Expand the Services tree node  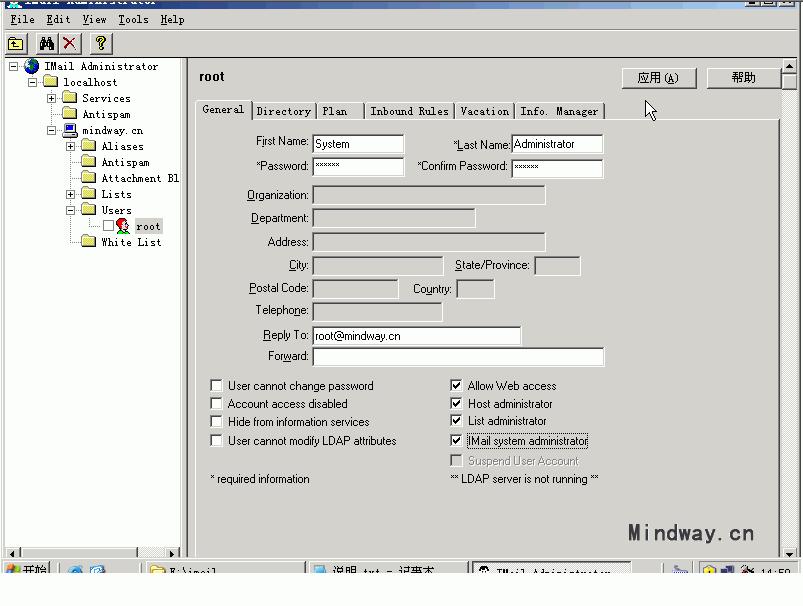click(51, 98)
